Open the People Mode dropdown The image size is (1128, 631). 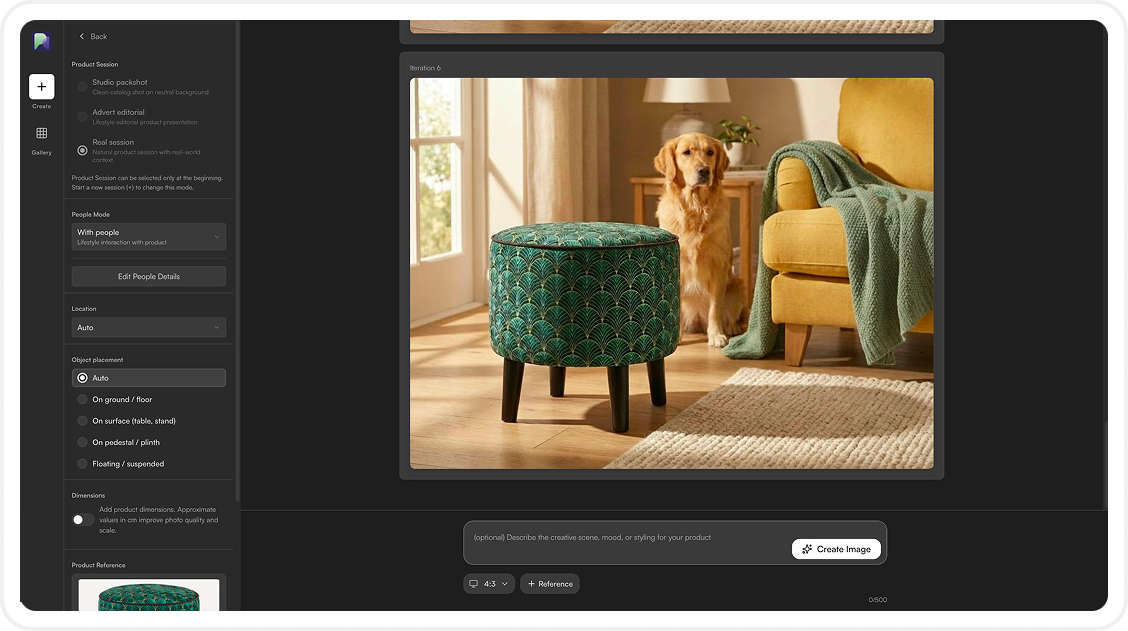click(x=149, y=237)
